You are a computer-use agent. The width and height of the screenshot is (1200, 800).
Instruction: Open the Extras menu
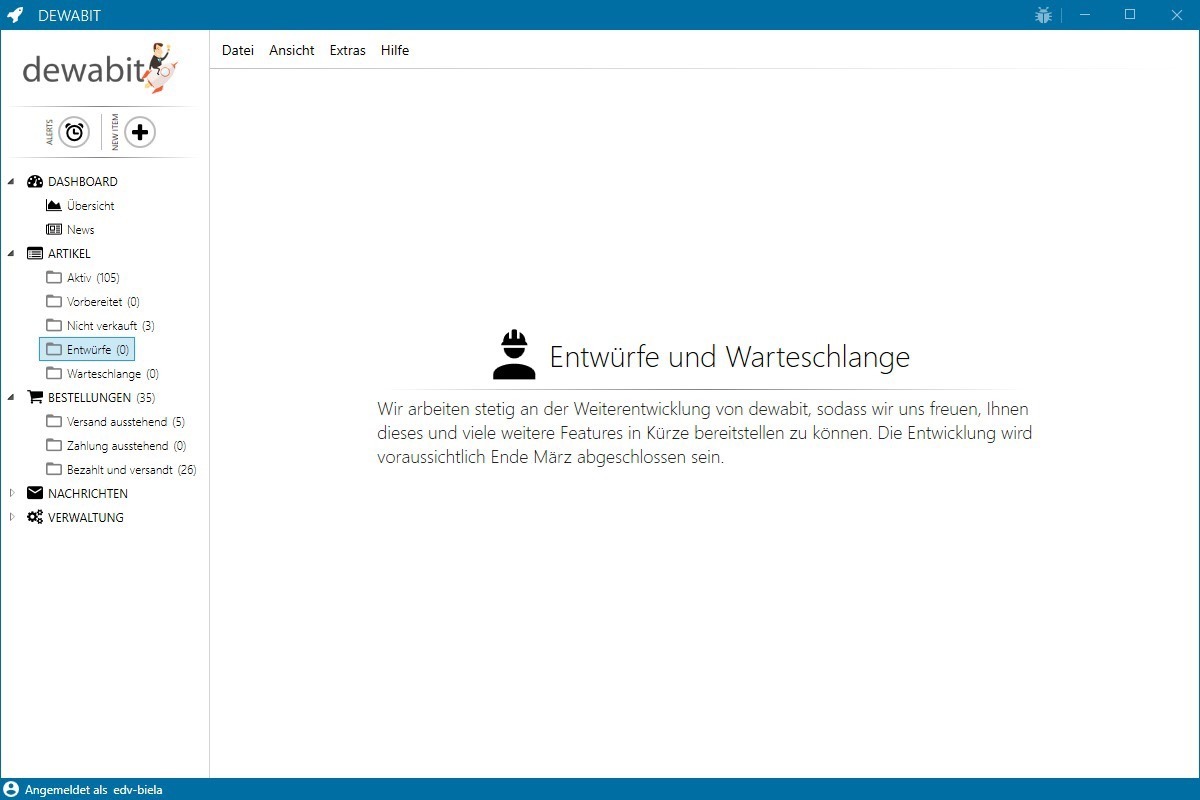(x=347, y=50)
